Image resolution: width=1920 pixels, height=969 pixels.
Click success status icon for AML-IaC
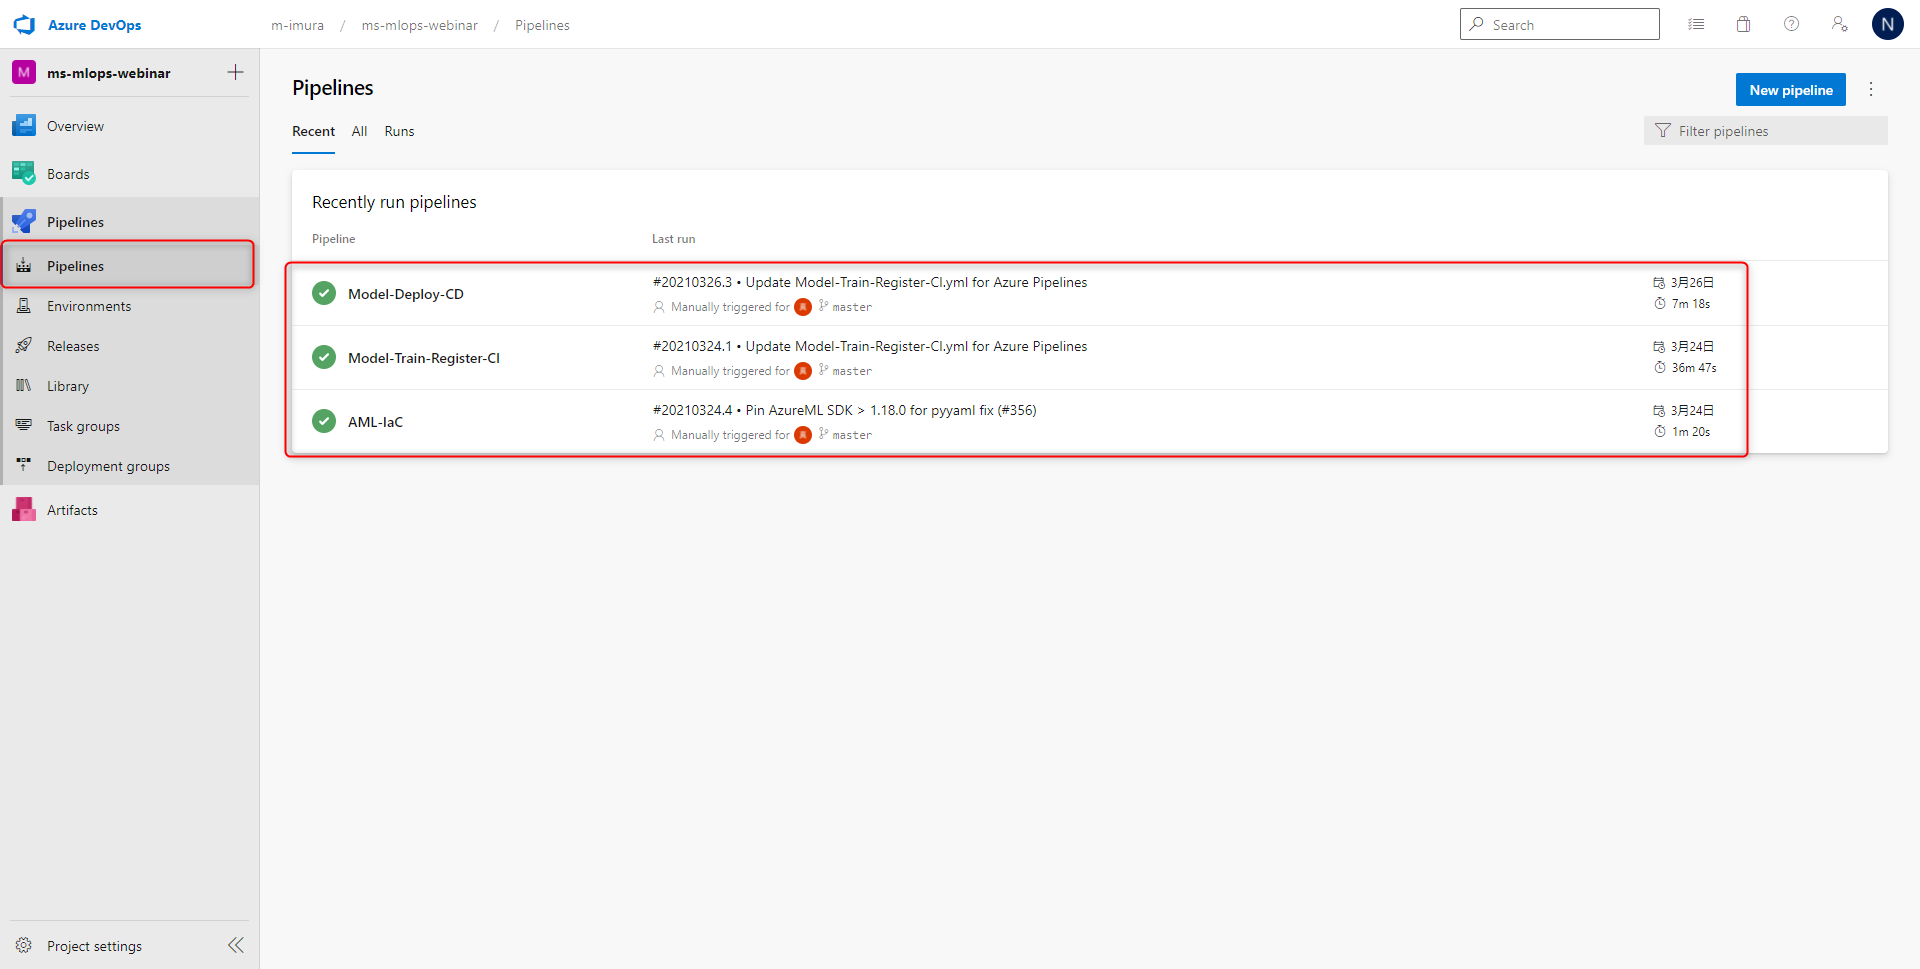tap(324, 421)
